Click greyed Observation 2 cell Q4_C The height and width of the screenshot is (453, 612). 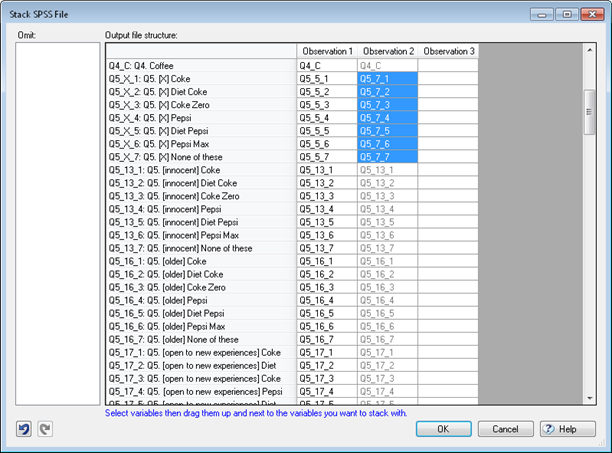[388, 66]
